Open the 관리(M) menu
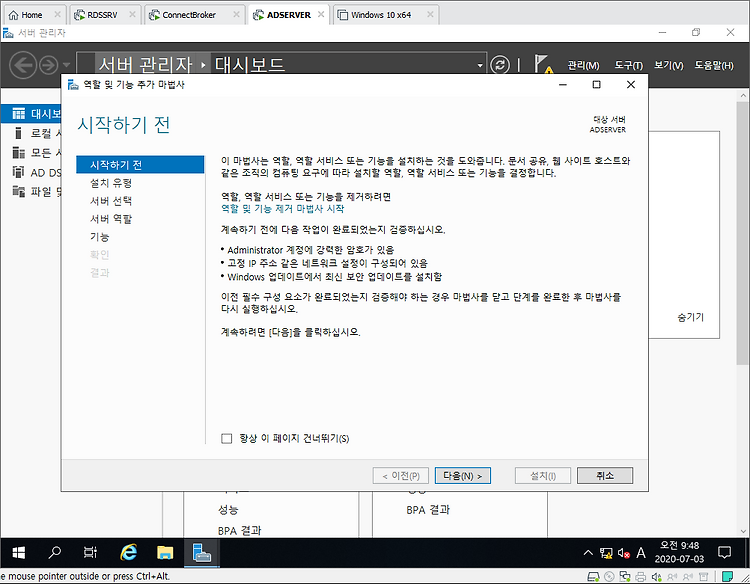Viewport: 750px width, 584px height. (x=583, y=65)
